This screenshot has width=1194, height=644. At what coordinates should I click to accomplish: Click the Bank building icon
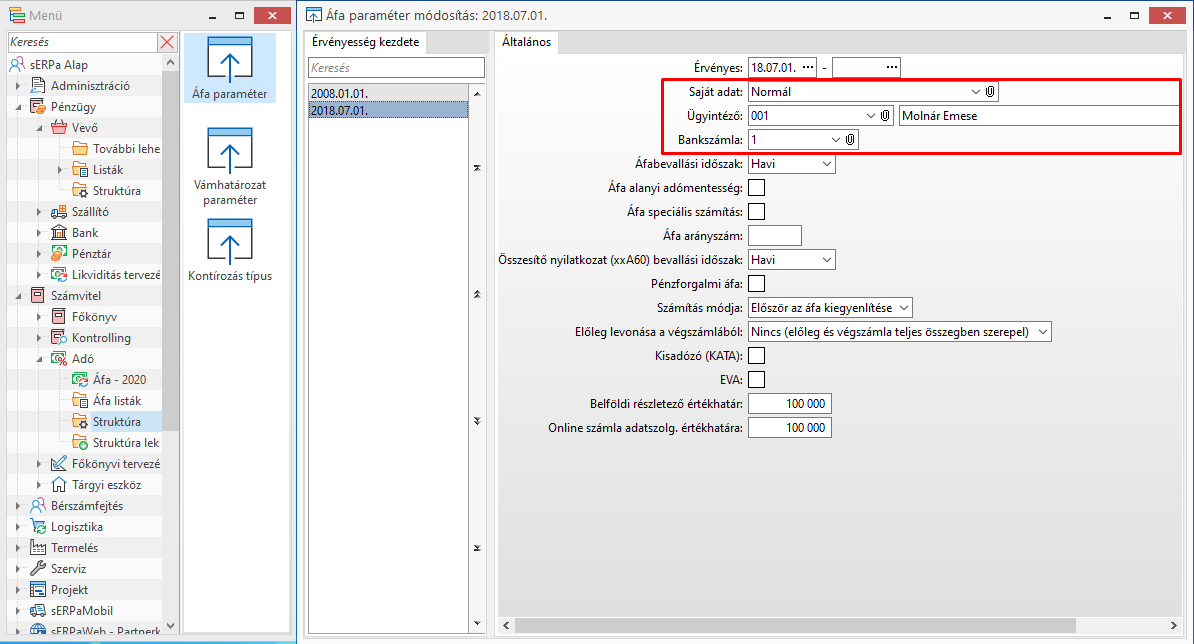click(x=59, y=232)
